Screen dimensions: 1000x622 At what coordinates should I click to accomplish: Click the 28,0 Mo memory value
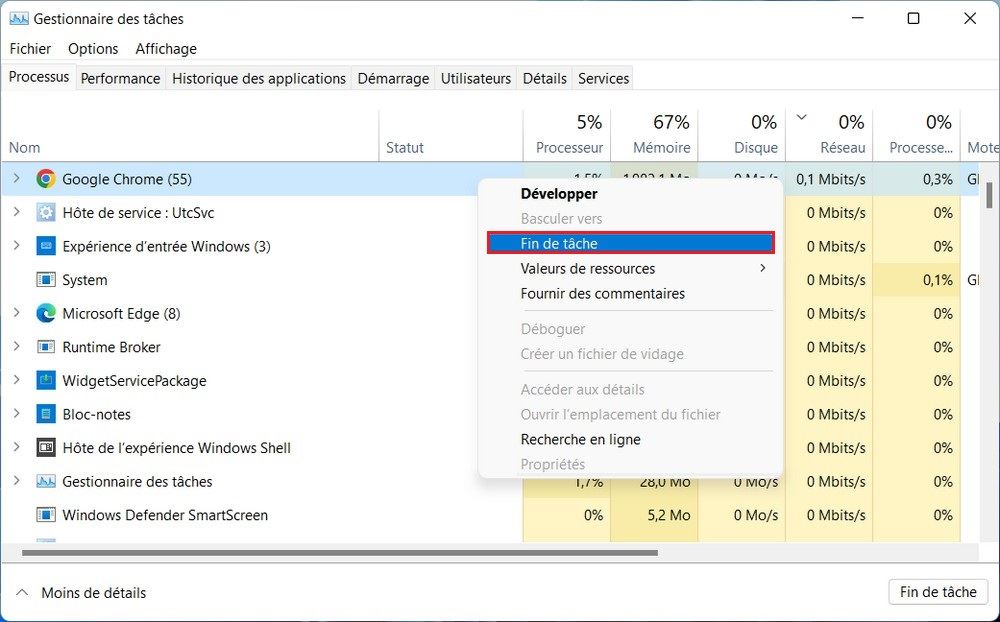[665, 482]
